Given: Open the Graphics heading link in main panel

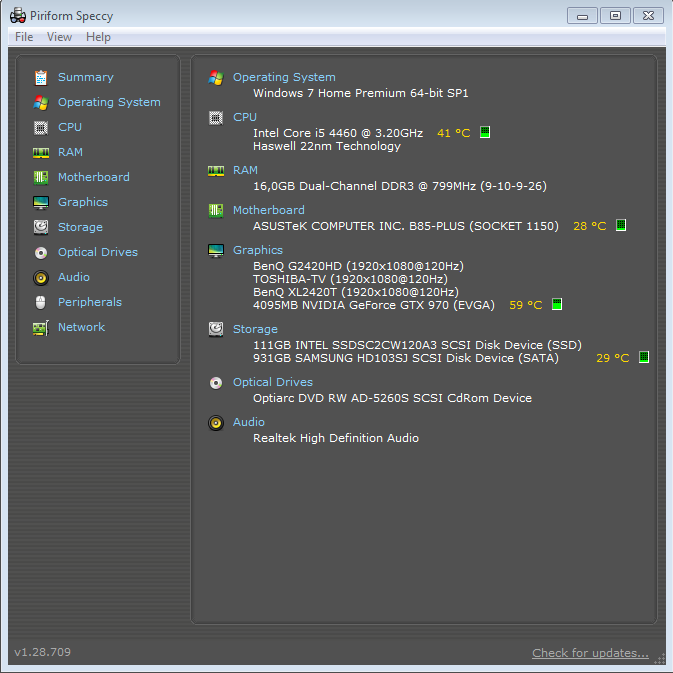Looking at the screenshot, I should pos(258,250).
